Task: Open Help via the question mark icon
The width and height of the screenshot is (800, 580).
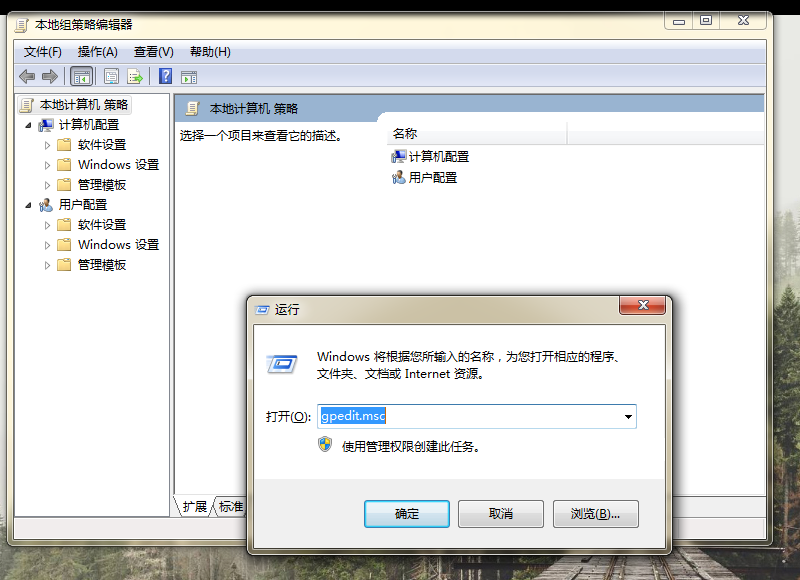Action: (x=165, y=77)
